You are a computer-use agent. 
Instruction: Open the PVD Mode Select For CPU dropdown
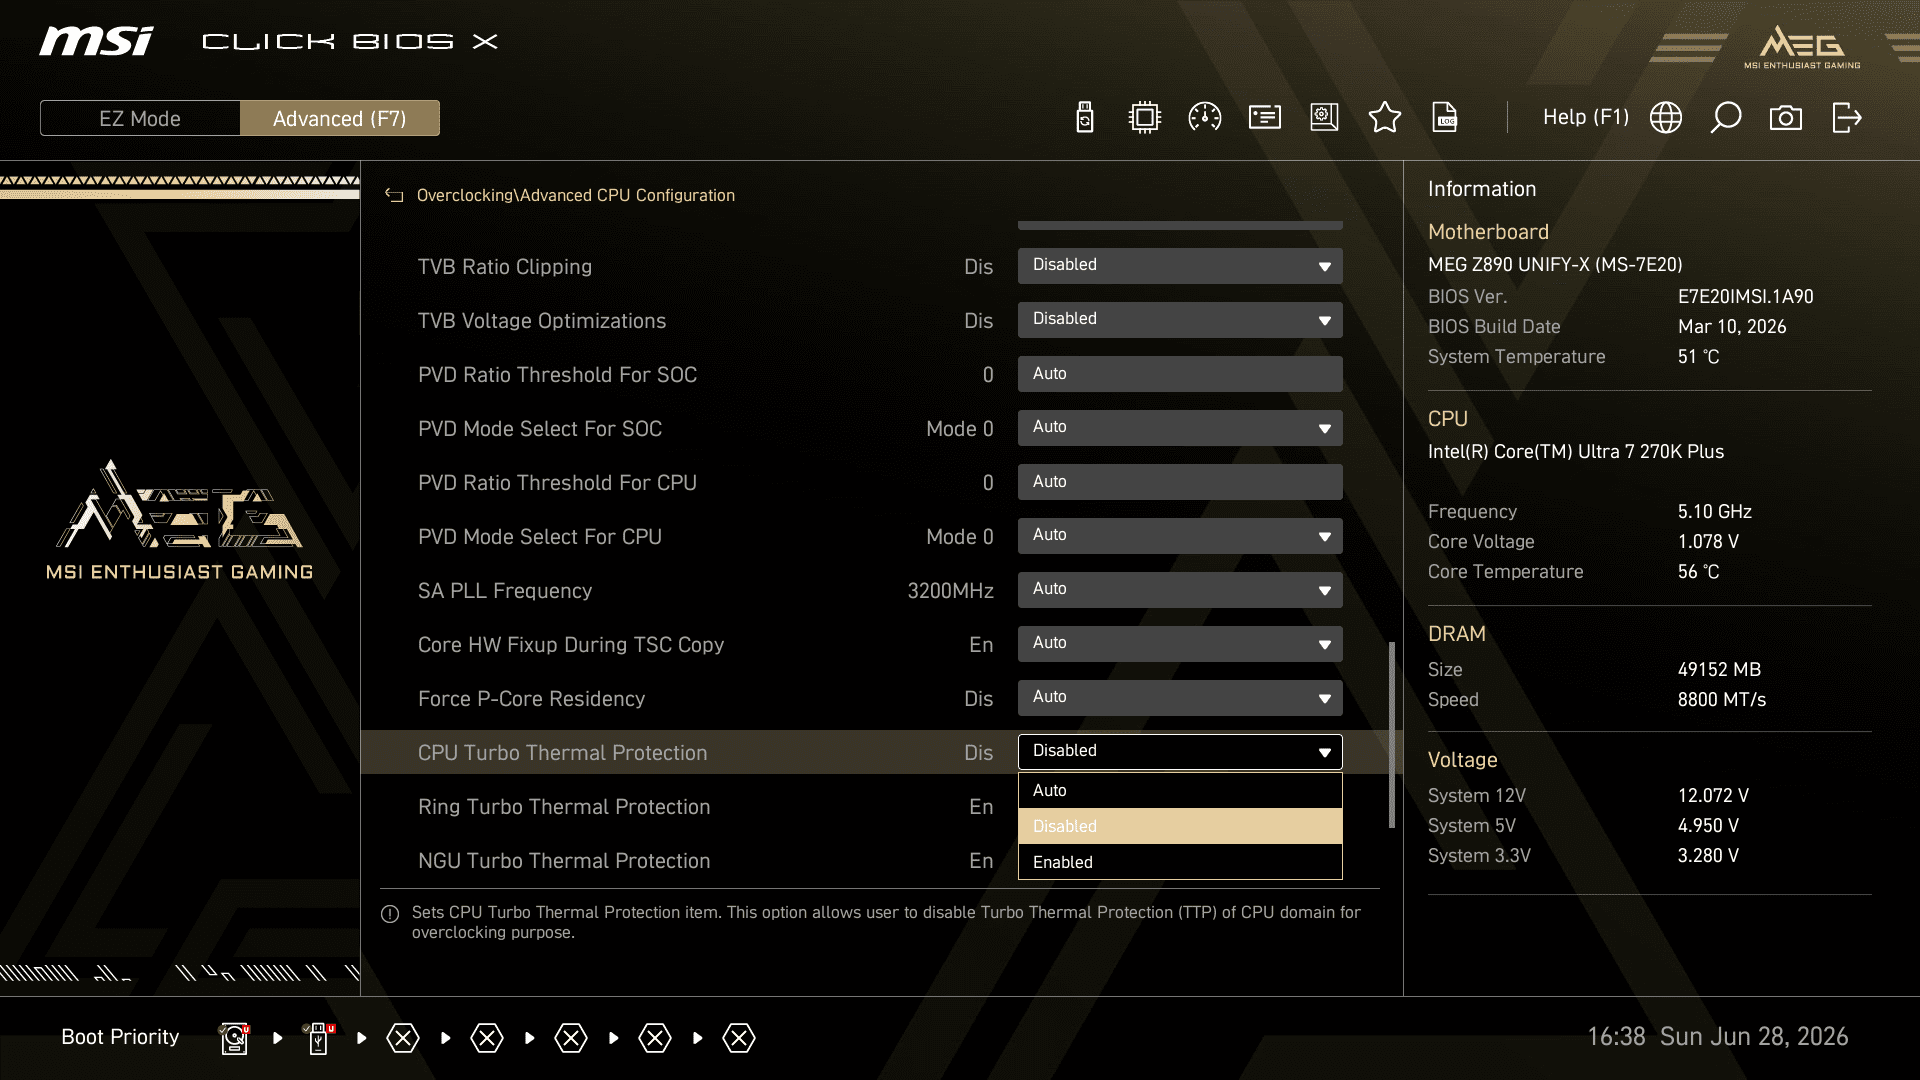coord(1180,536)
